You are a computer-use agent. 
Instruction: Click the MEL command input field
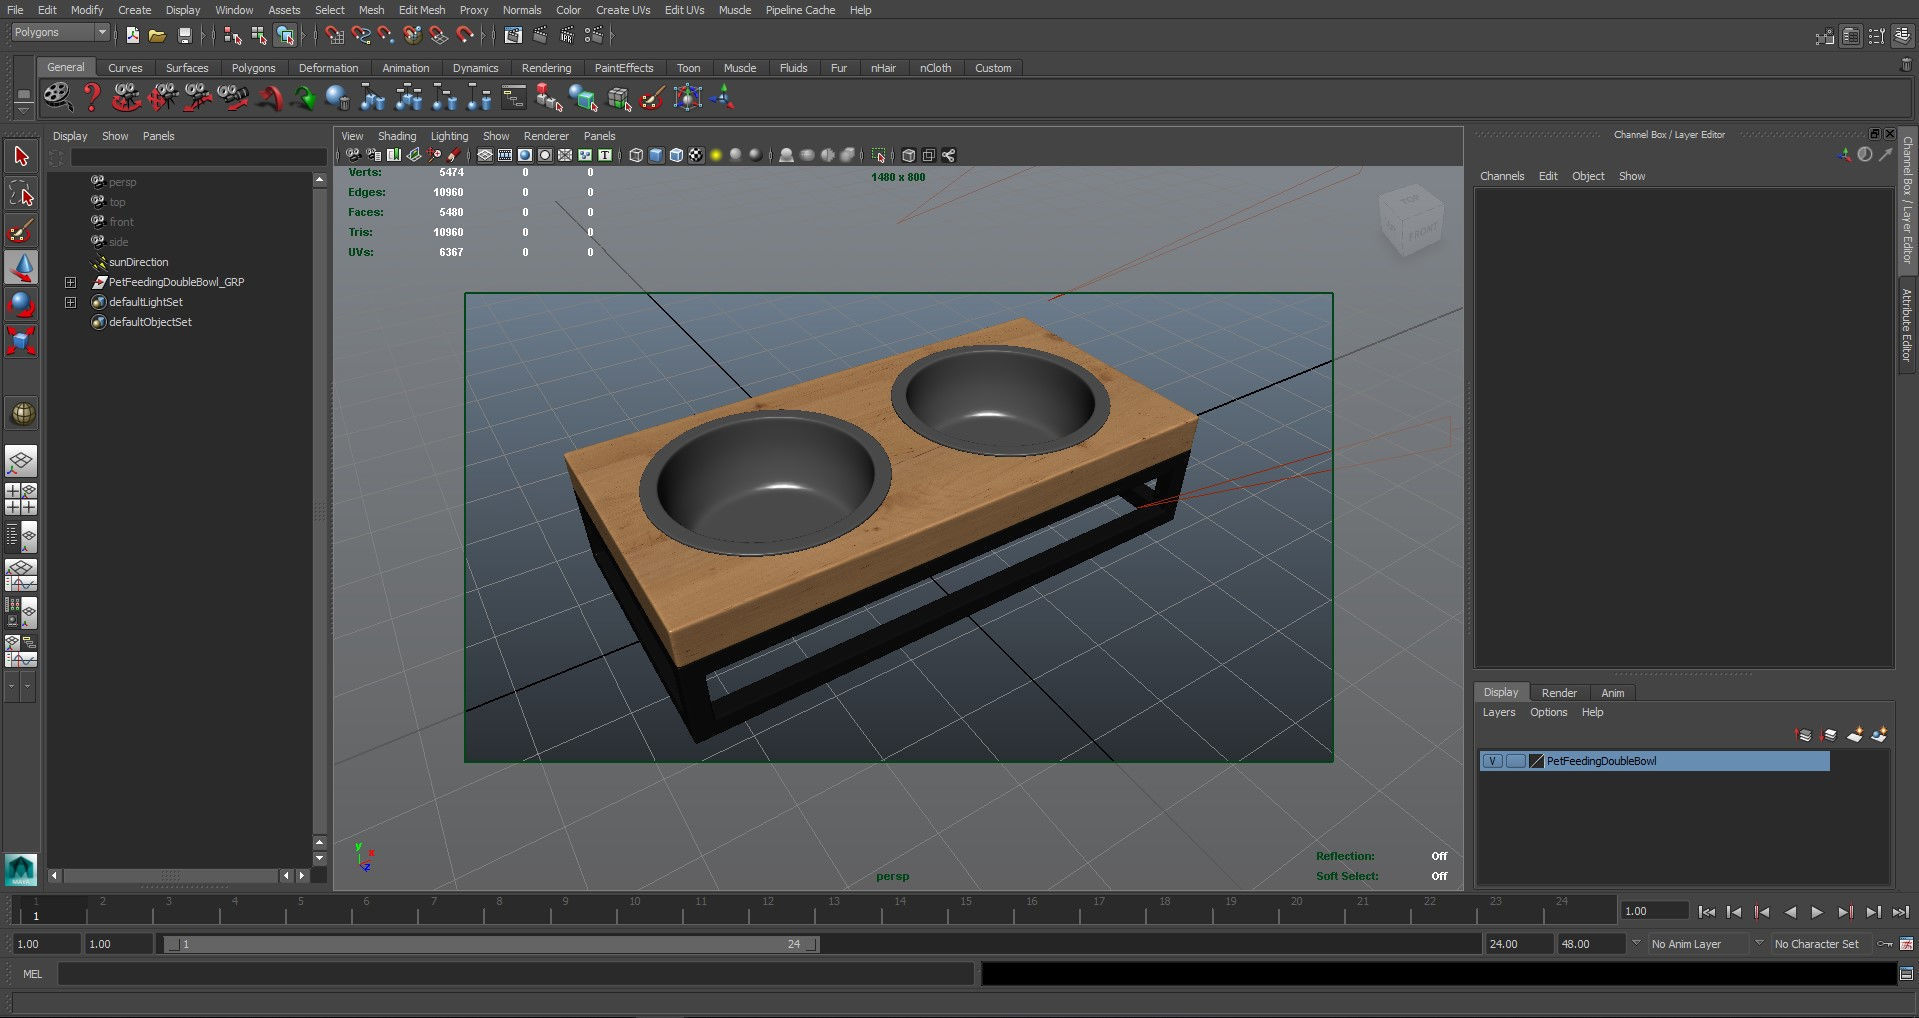[x=515, y=973]
